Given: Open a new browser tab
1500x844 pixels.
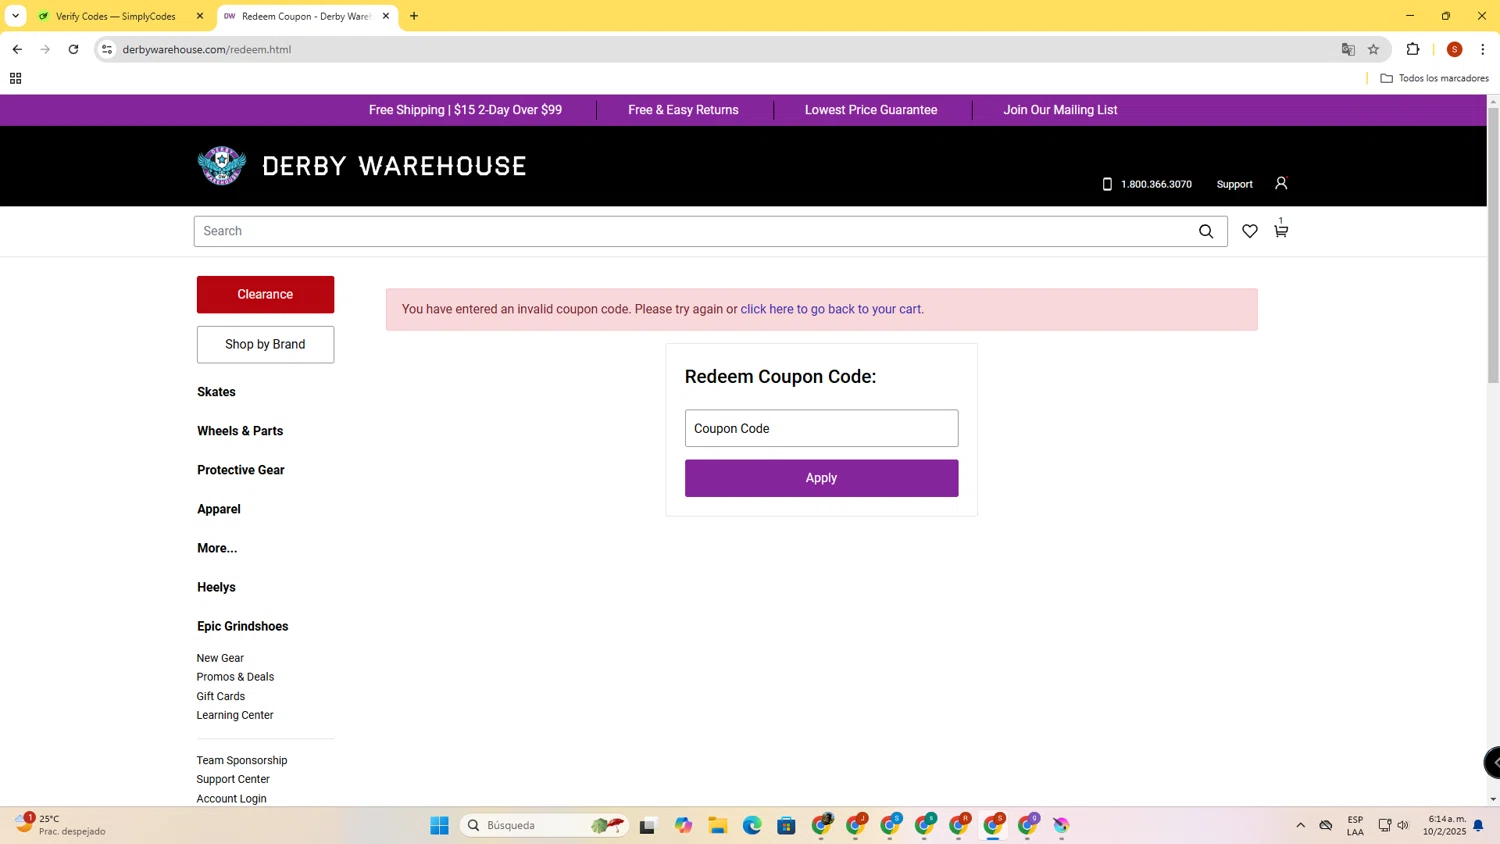Looking at the screenshot, I should click(x=414, y=16).
